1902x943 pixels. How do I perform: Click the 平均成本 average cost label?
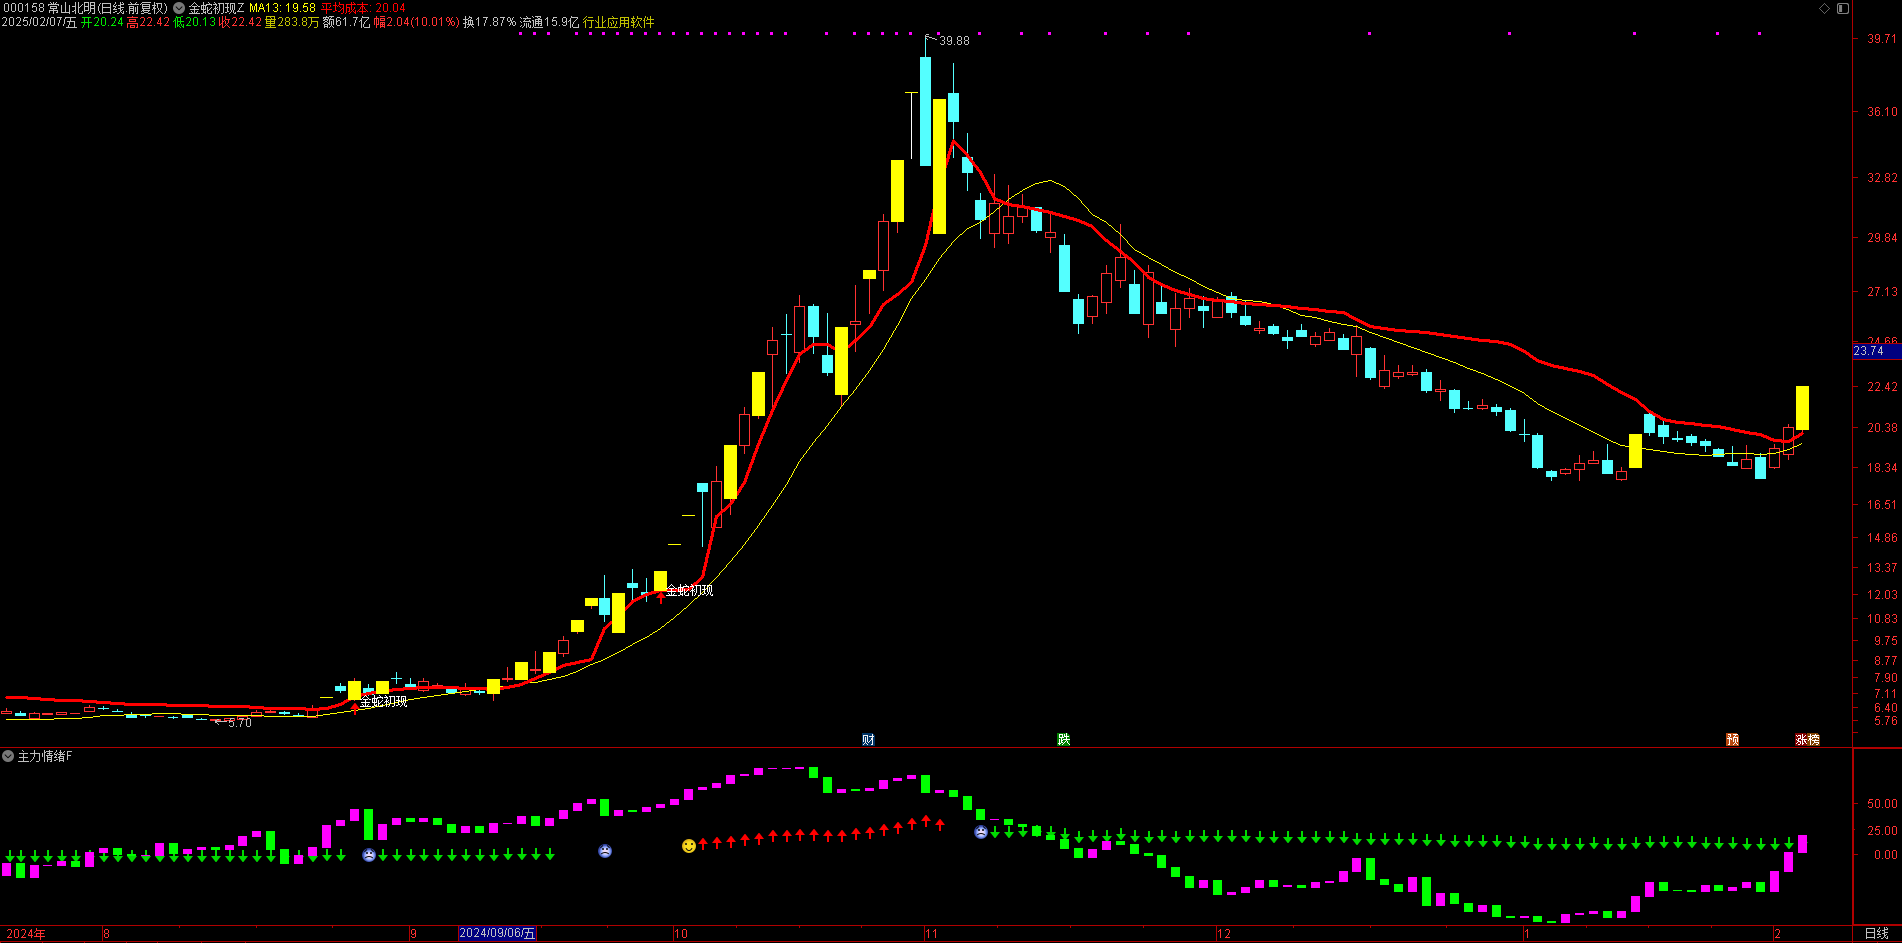click(x=345, y=8)
